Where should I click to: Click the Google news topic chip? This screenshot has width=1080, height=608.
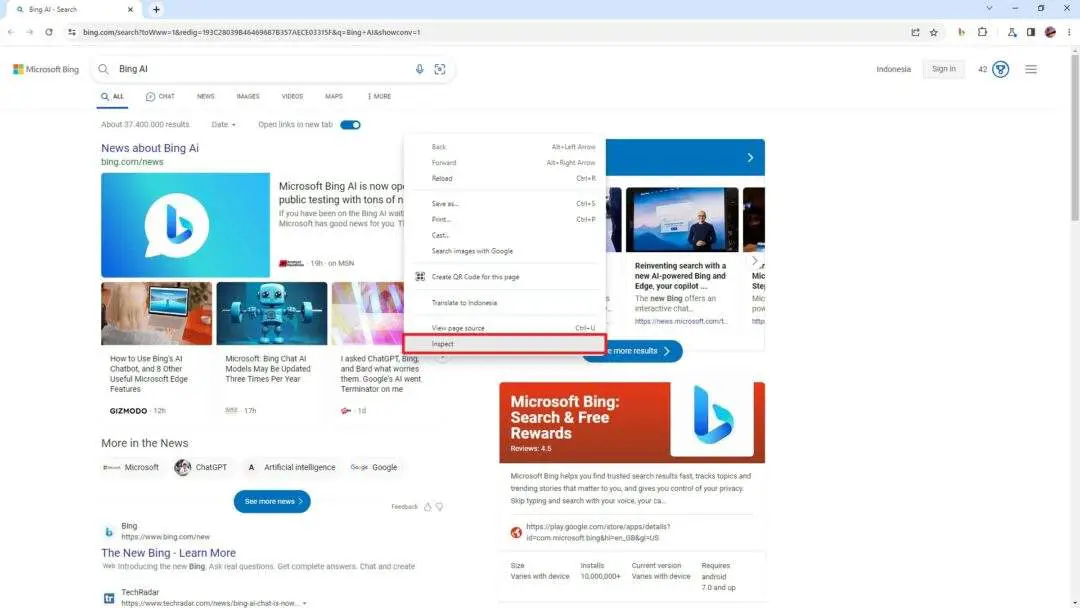click(374, 468)
